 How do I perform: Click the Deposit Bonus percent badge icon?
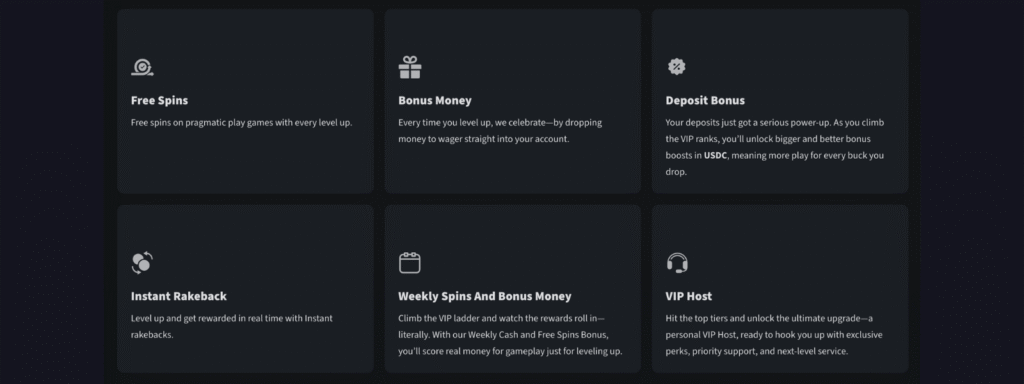tap(677, 67)
